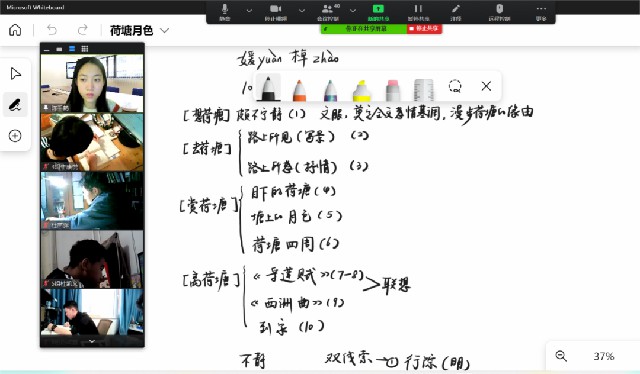Activate the lasso select tool

(455, 86)
